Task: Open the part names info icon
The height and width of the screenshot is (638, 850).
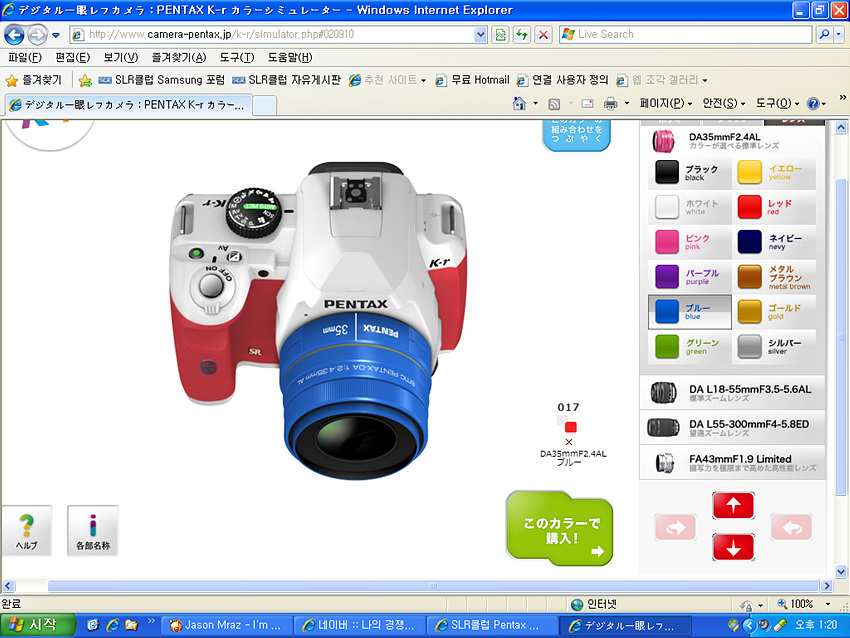Action: pos(93,530)
